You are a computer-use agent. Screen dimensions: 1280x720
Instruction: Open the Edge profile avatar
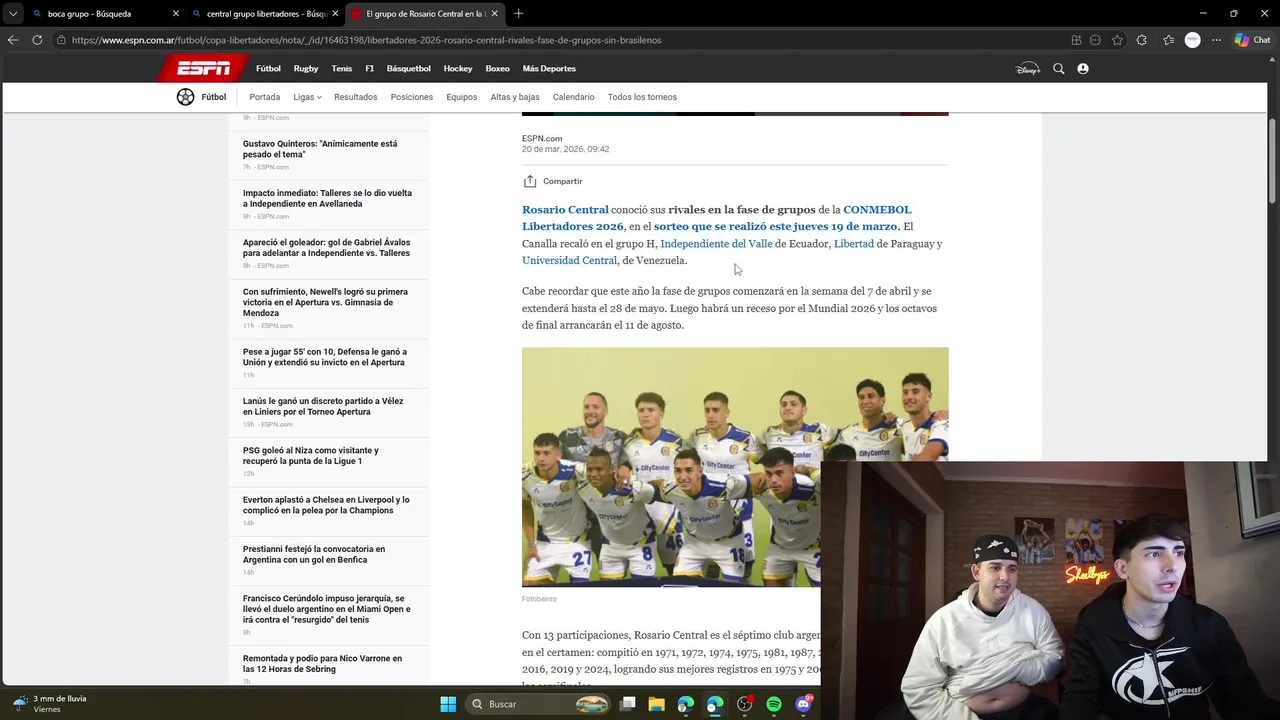point(1192,40)
